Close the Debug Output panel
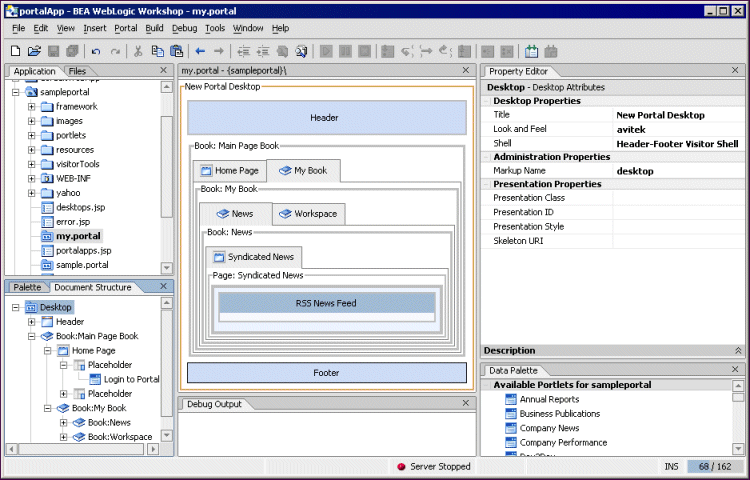 [x=466, y=403]
